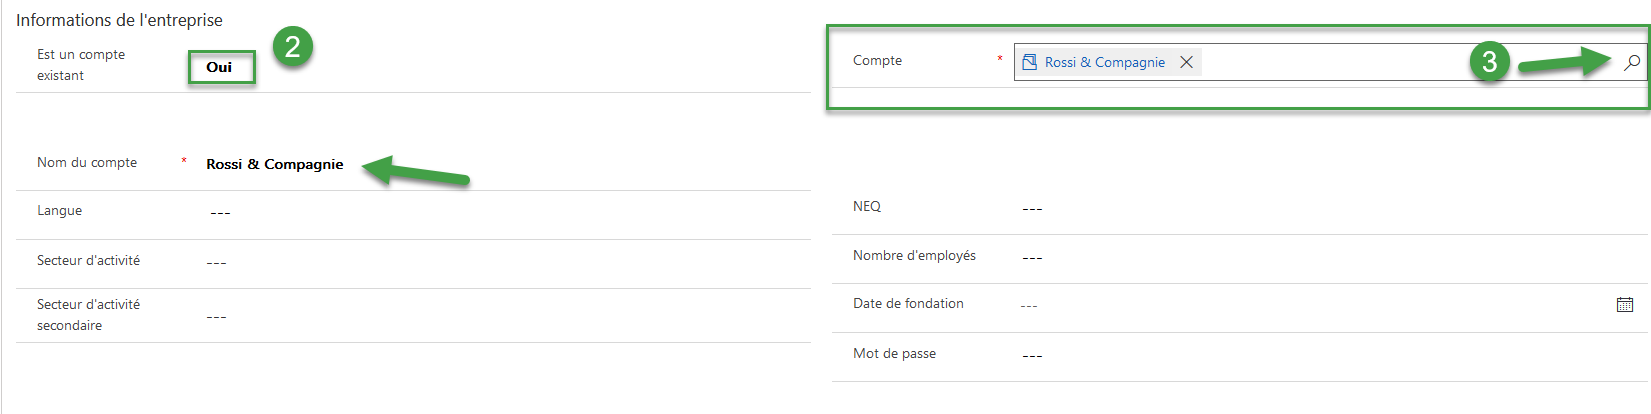Image resolution: width=1651 pixels, height=414 pixels.
Task: Click the magnifier search icon in Compte lookup
Action: pos(1632,62)
